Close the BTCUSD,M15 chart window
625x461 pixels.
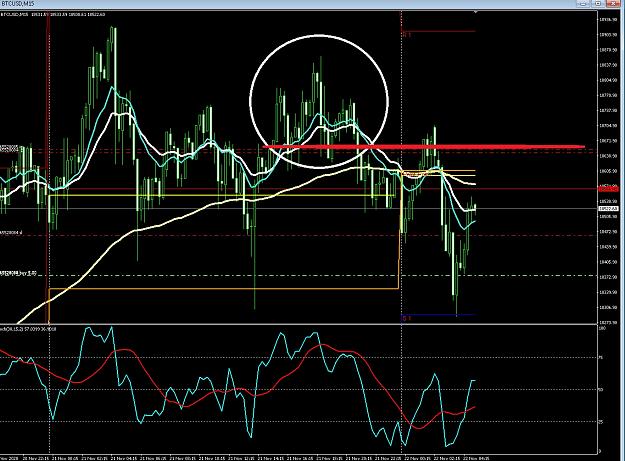coord(613,4)
